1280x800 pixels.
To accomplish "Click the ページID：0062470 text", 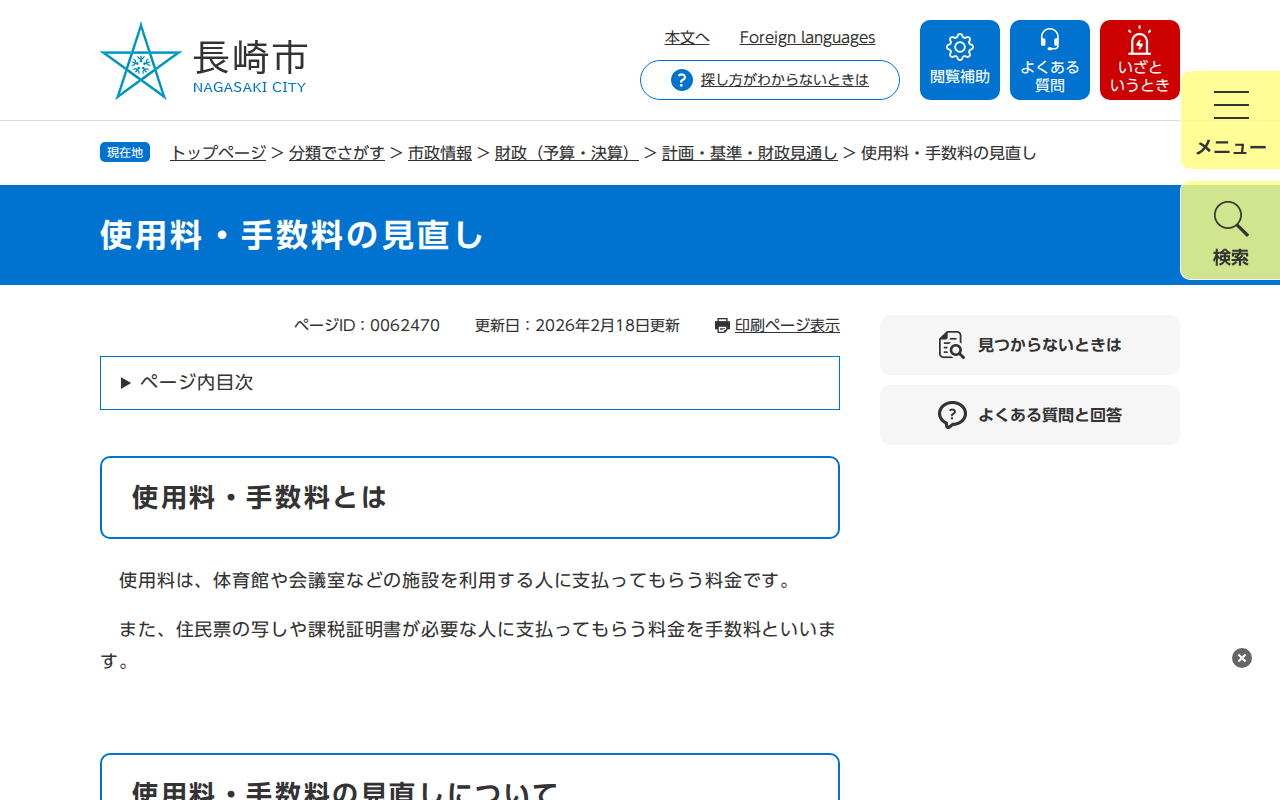I will [367, 325].
